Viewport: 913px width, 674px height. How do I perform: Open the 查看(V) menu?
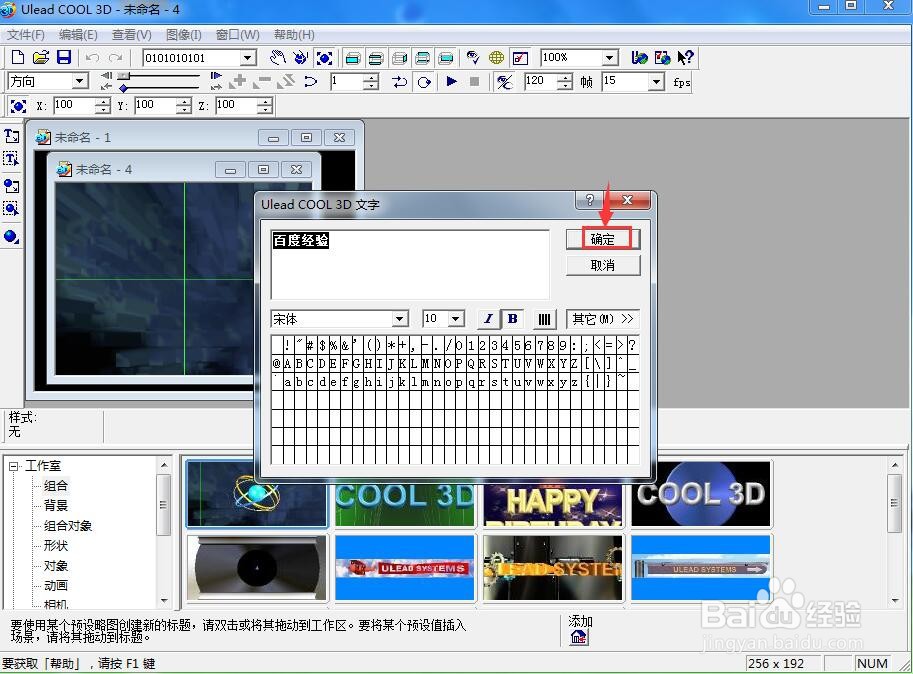132,35
